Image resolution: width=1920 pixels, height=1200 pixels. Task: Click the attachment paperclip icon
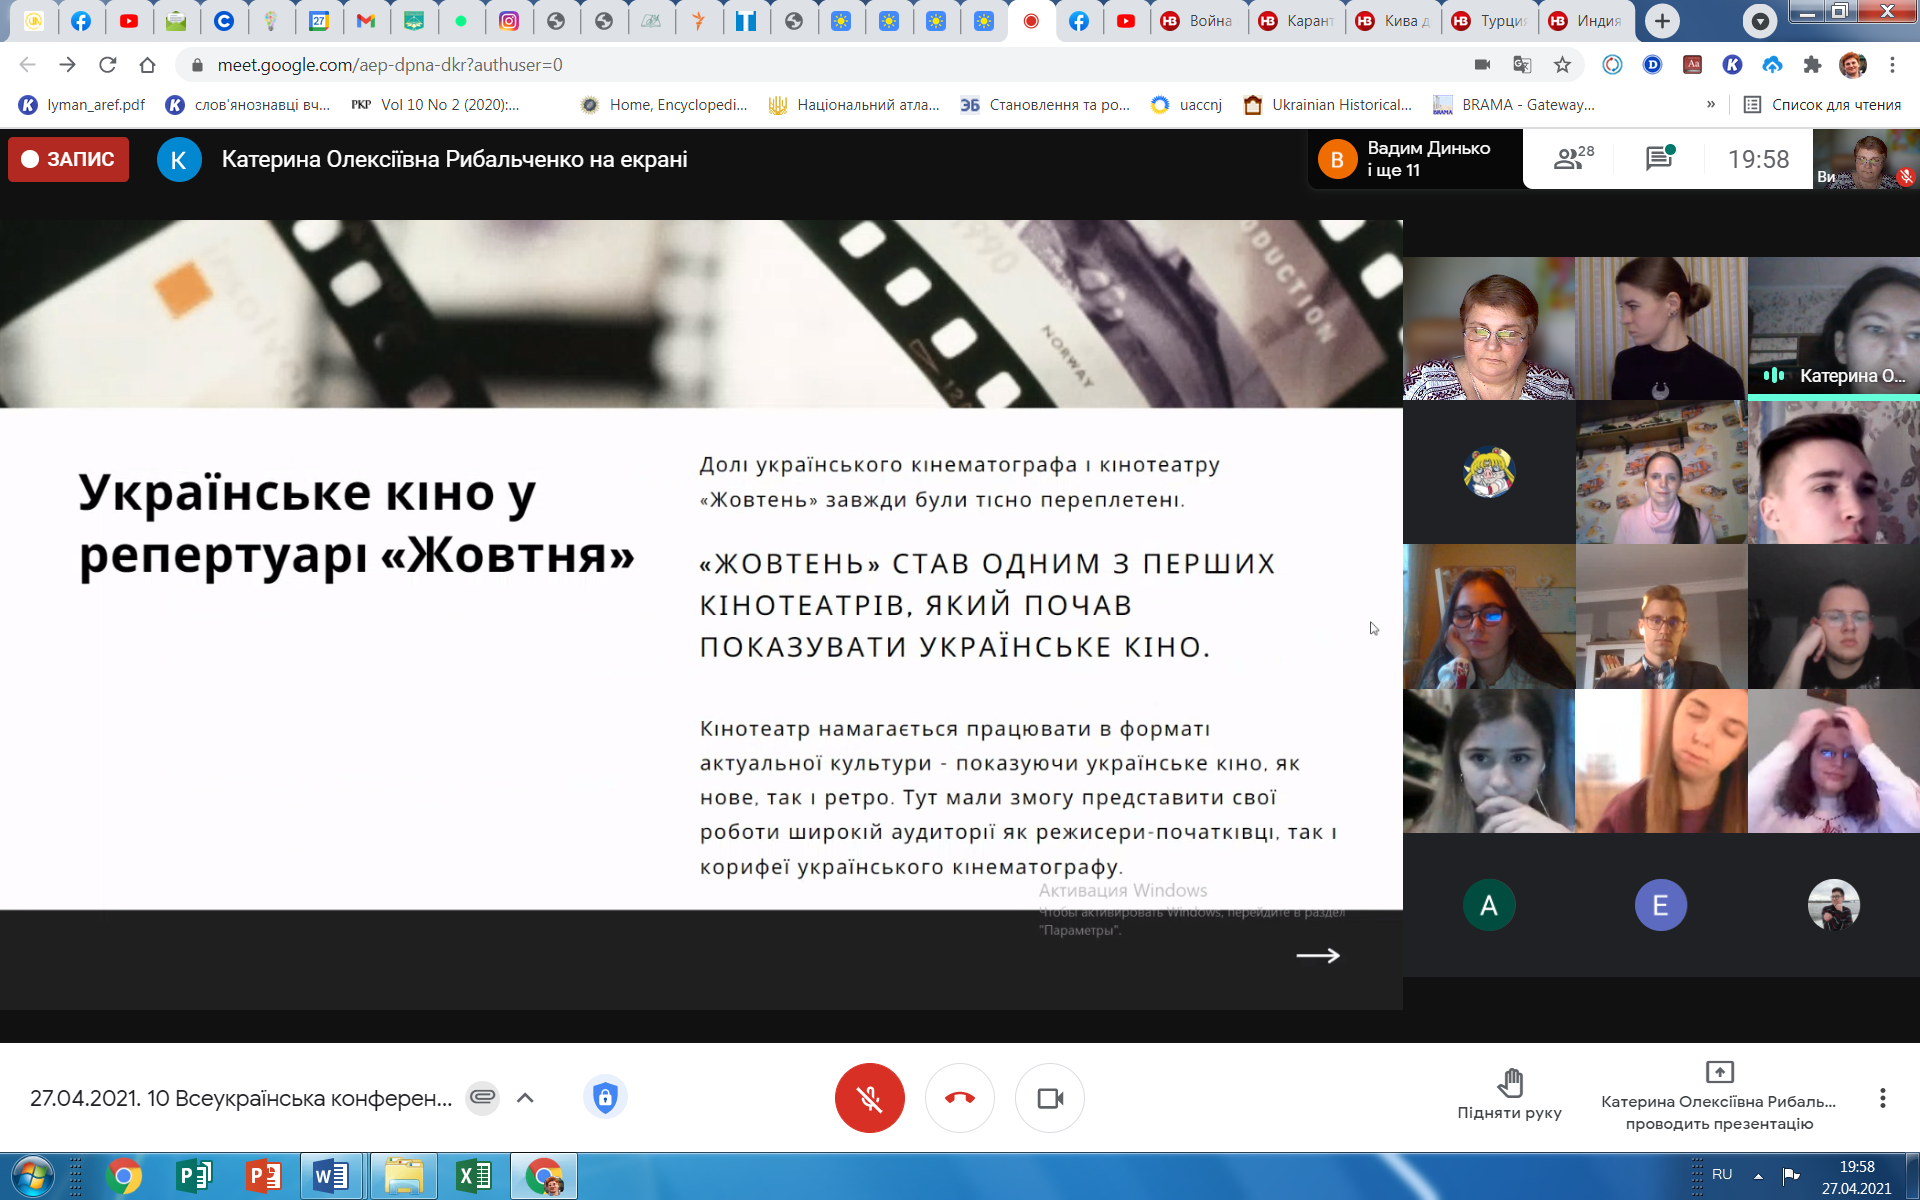[x=483, y=1097]
